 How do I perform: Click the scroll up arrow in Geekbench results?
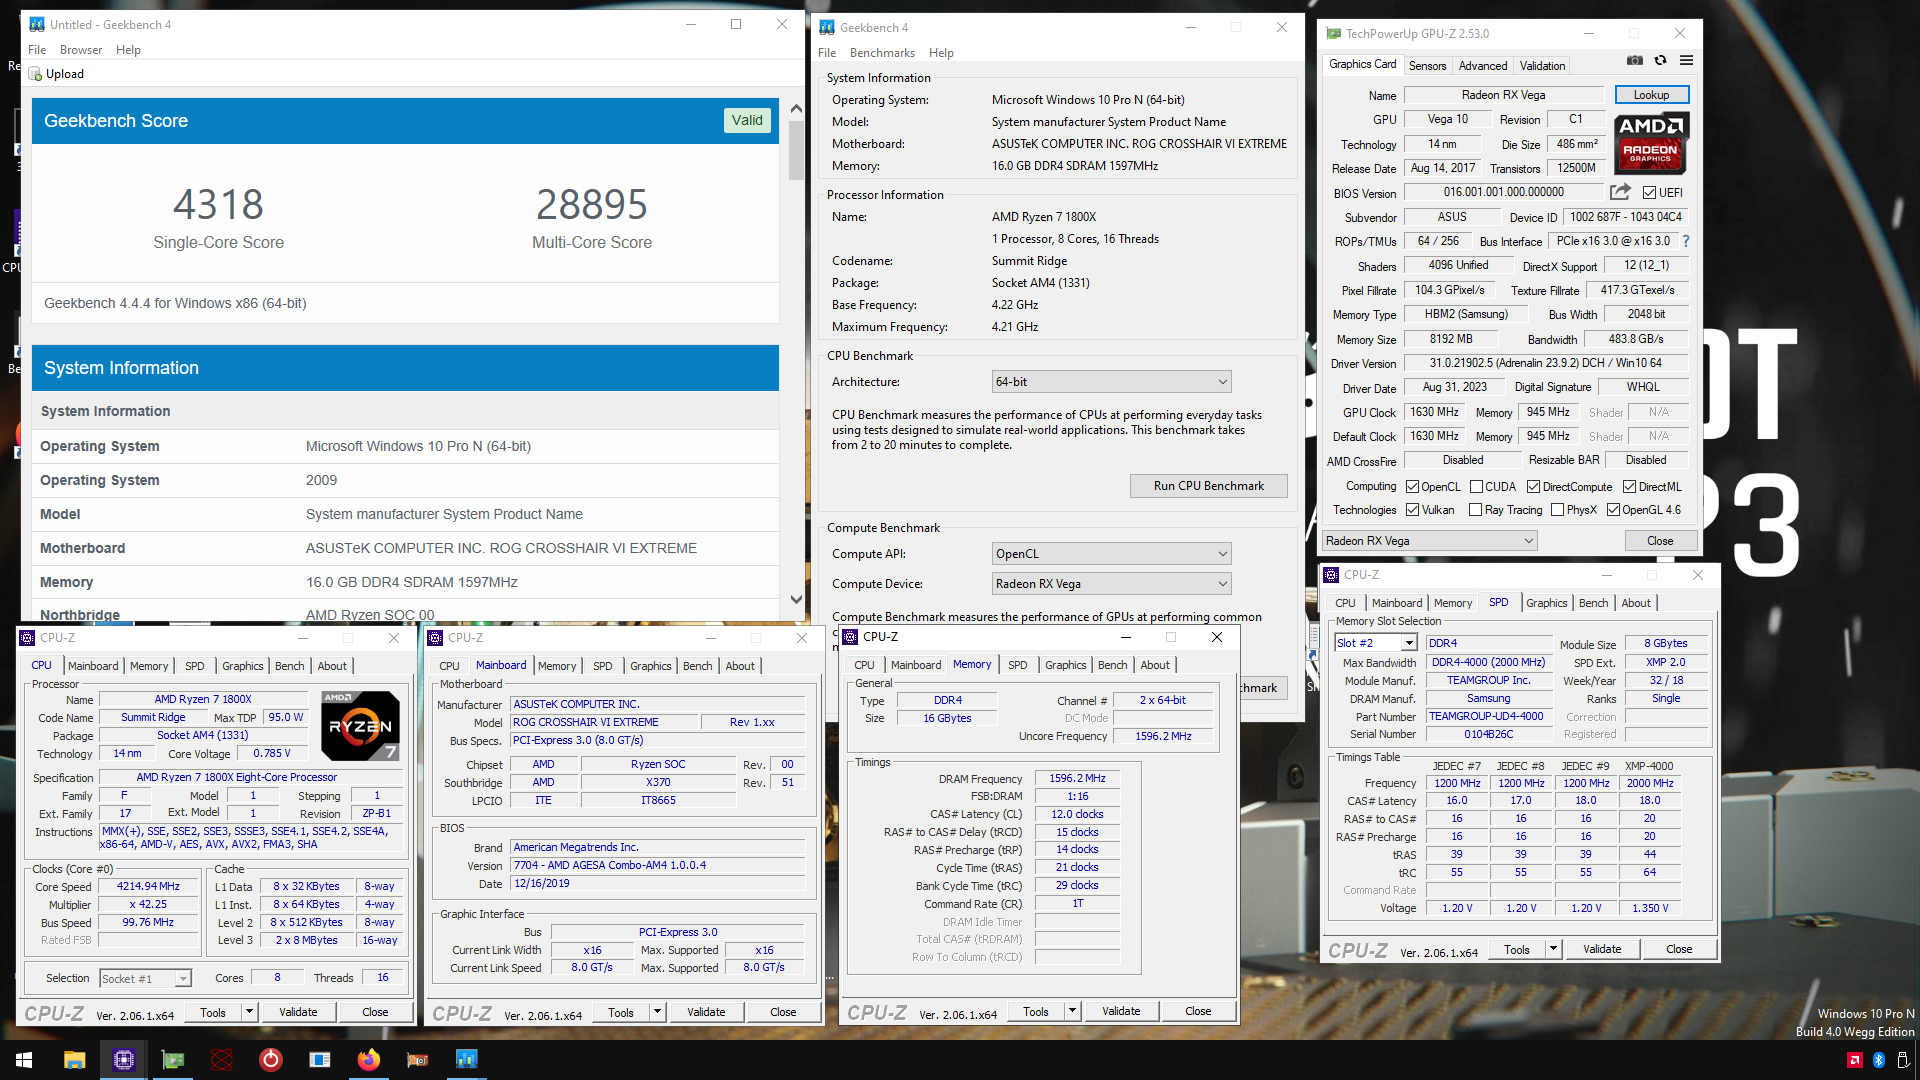tap(796, 108)
